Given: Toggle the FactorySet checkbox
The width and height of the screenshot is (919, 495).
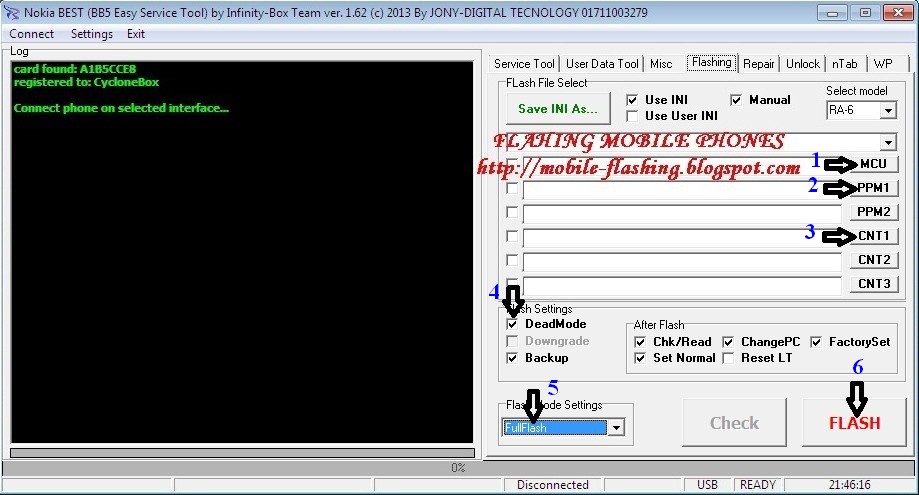Looking at the screenshot, I should coord(816,342).
